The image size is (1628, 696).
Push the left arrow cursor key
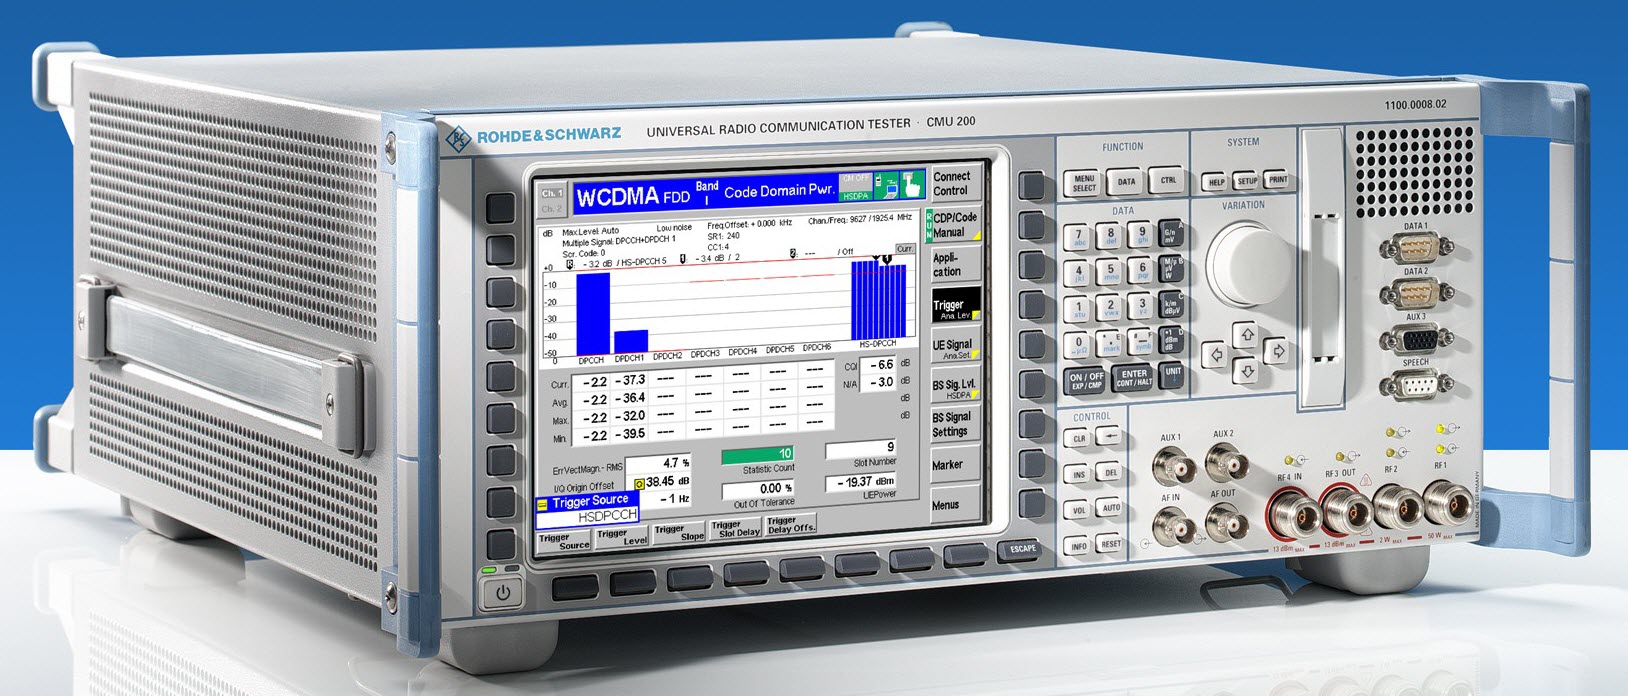coord(1214,354)
